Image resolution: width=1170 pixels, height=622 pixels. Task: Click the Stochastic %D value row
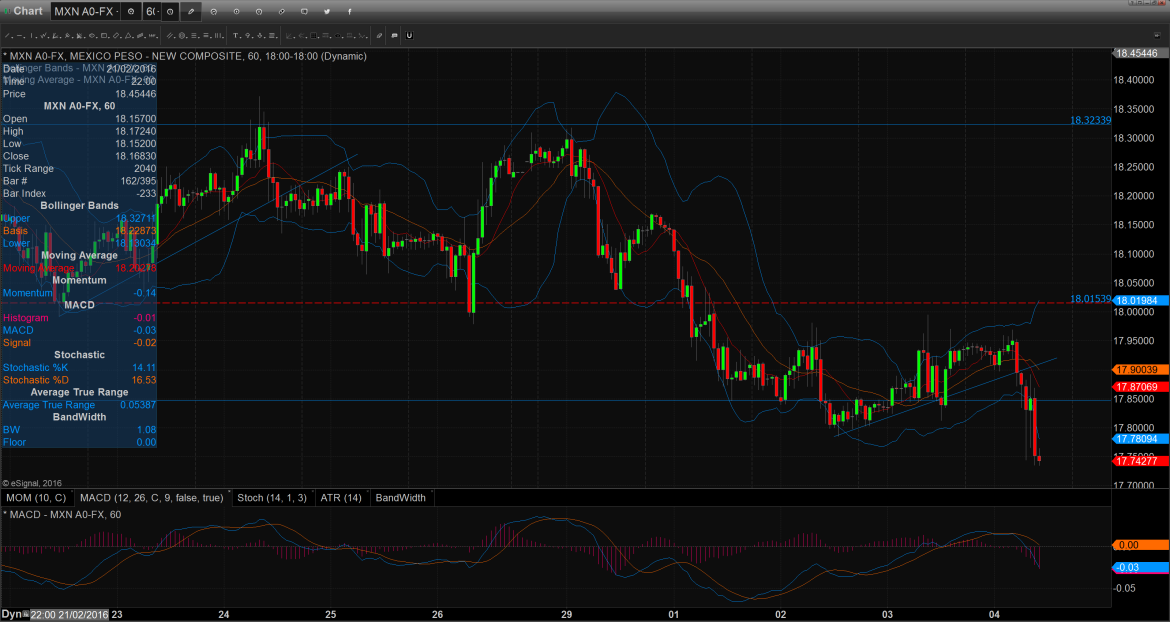(79, 380)
